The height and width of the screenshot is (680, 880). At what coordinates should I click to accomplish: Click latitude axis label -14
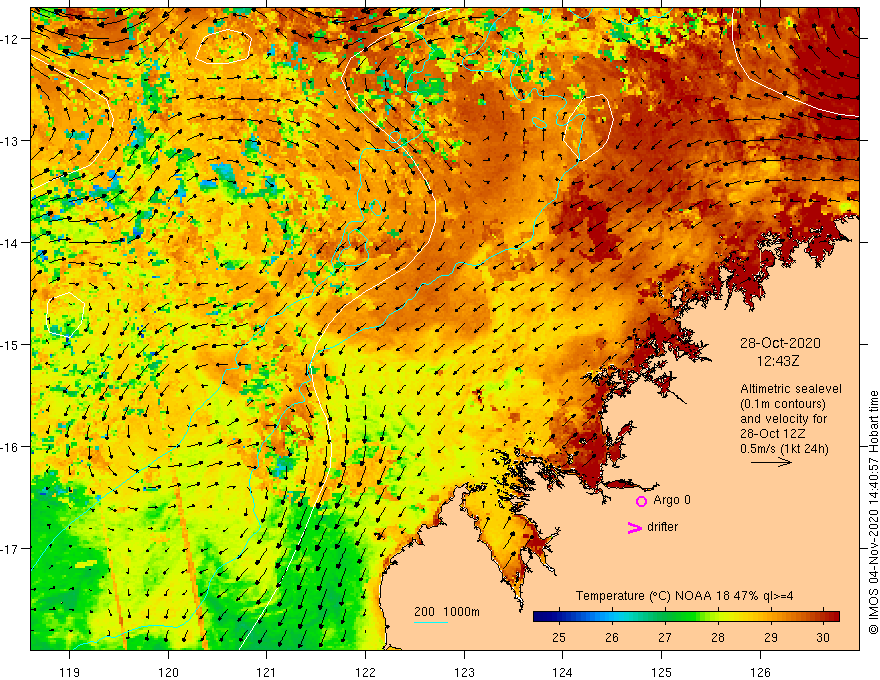pos(12,243)
